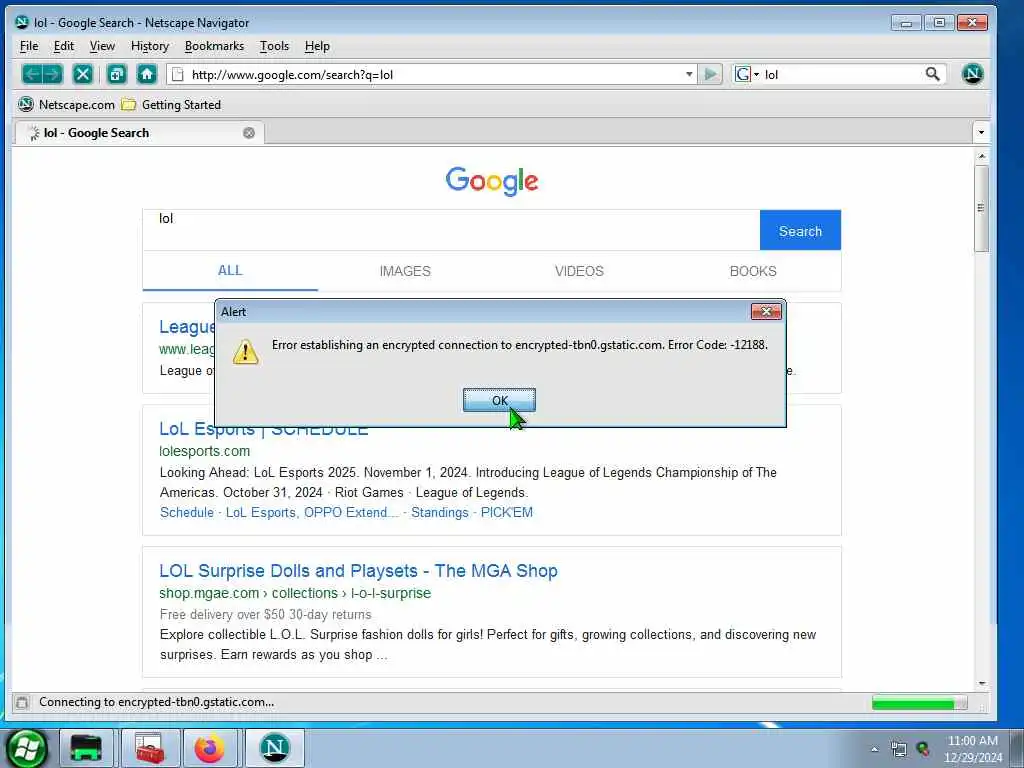Click the system clock in tray
The image size is (1024, 768).
[x=973, y=749]
